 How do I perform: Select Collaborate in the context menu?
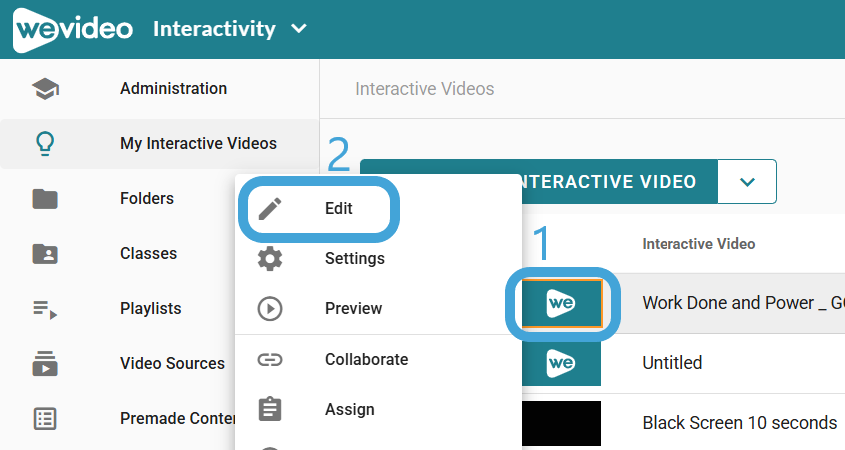coord(366,360)
